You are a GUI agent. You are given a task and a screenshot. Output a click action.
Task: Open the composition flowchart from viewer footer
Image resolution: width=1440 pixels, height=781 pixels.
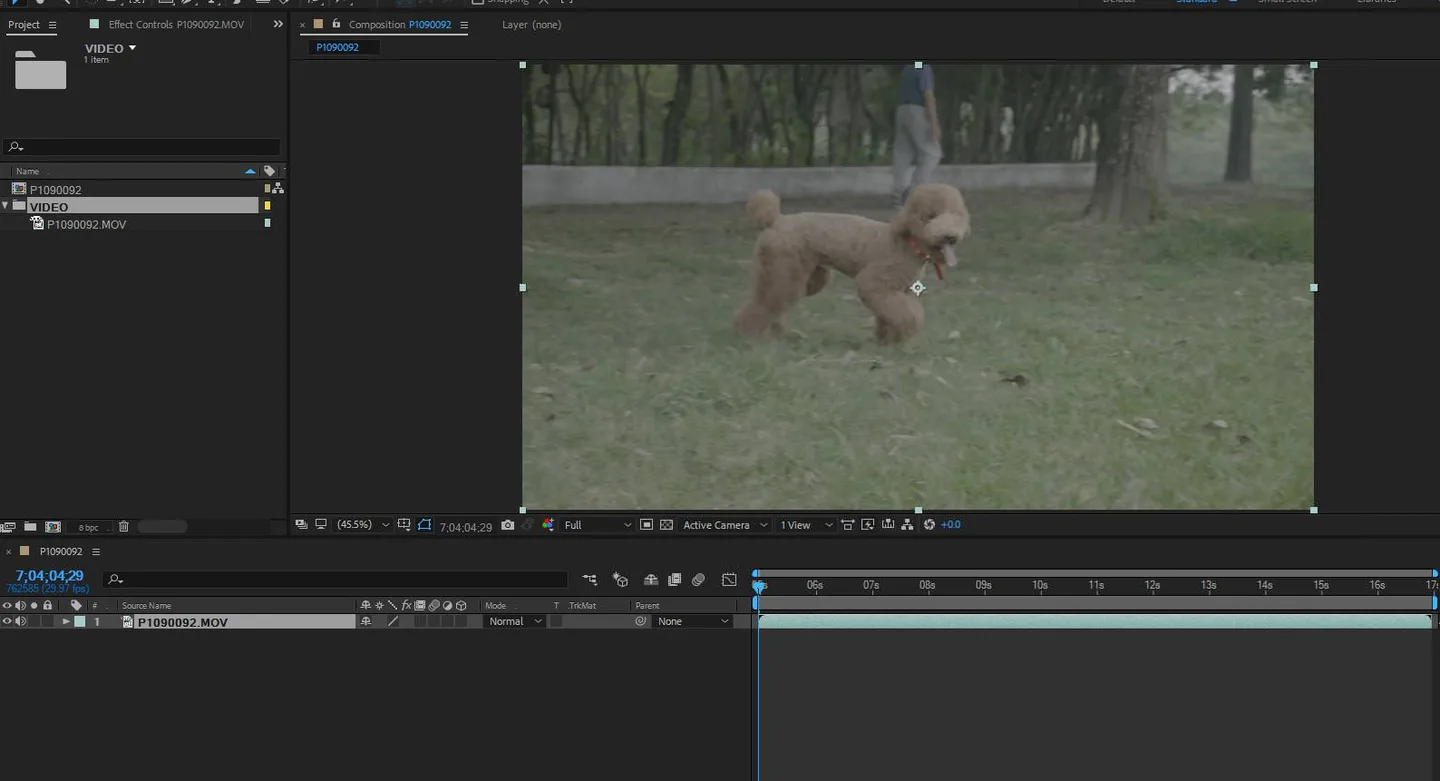click(x=907, y=525)
